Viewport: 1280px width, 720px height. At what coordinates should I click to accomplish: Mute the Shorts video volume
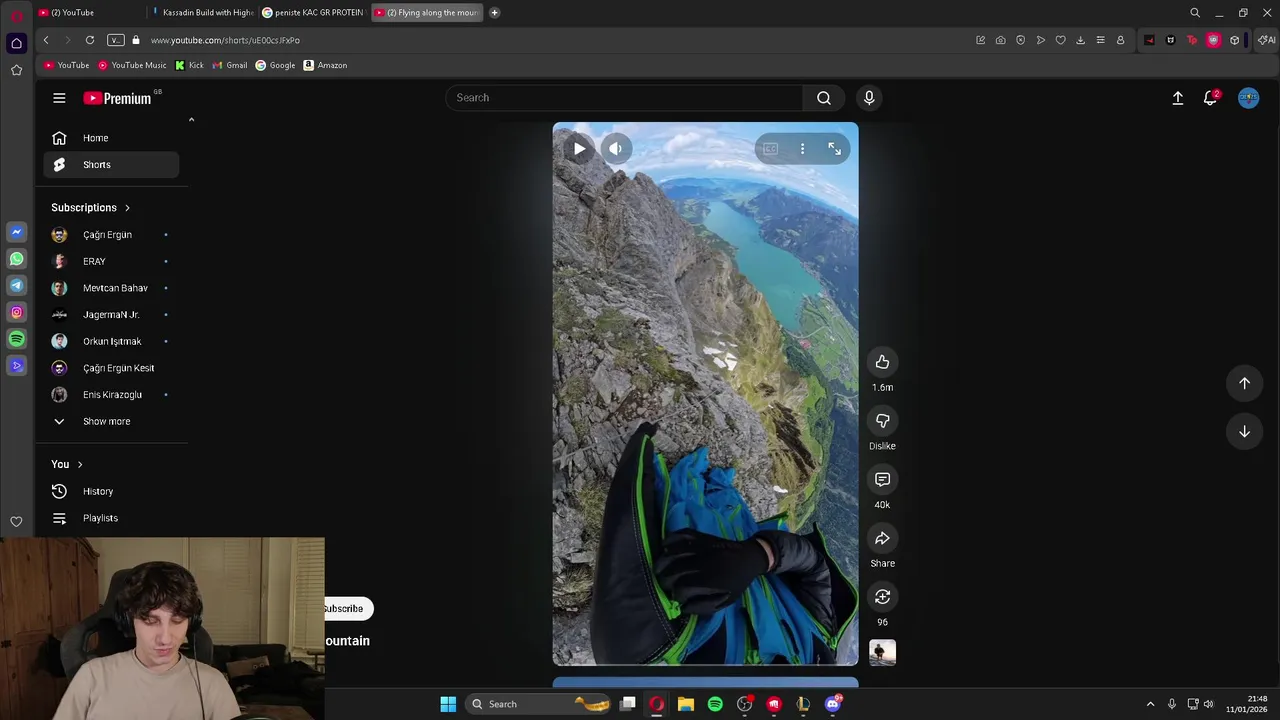pos(615,149)
